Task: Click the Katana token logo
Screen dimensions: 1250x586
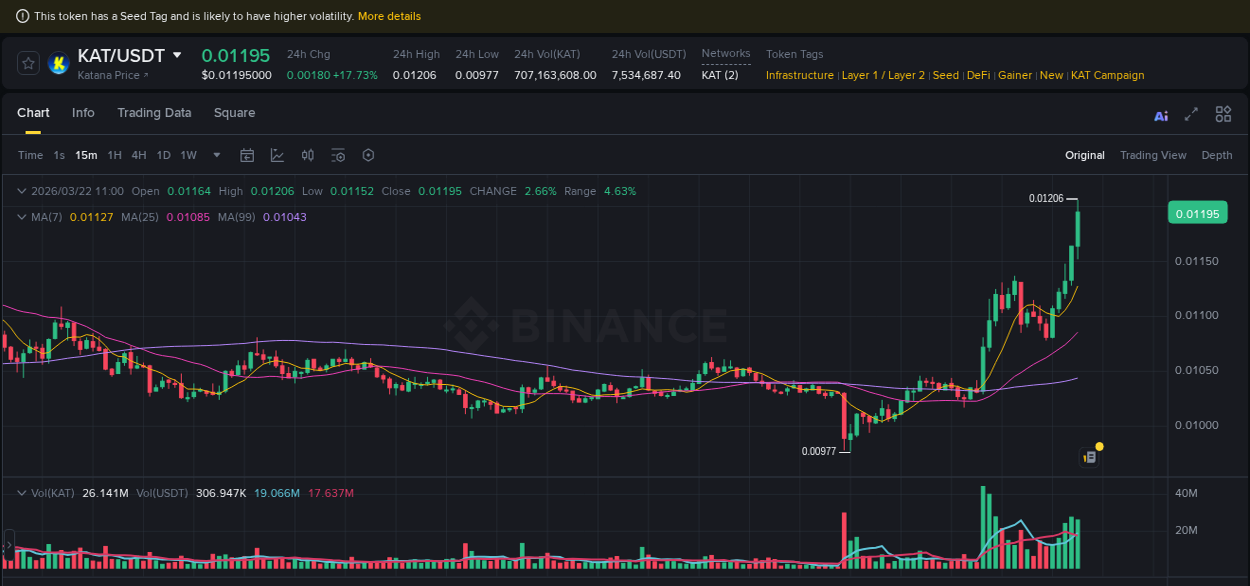Action: tap(58, 63)
